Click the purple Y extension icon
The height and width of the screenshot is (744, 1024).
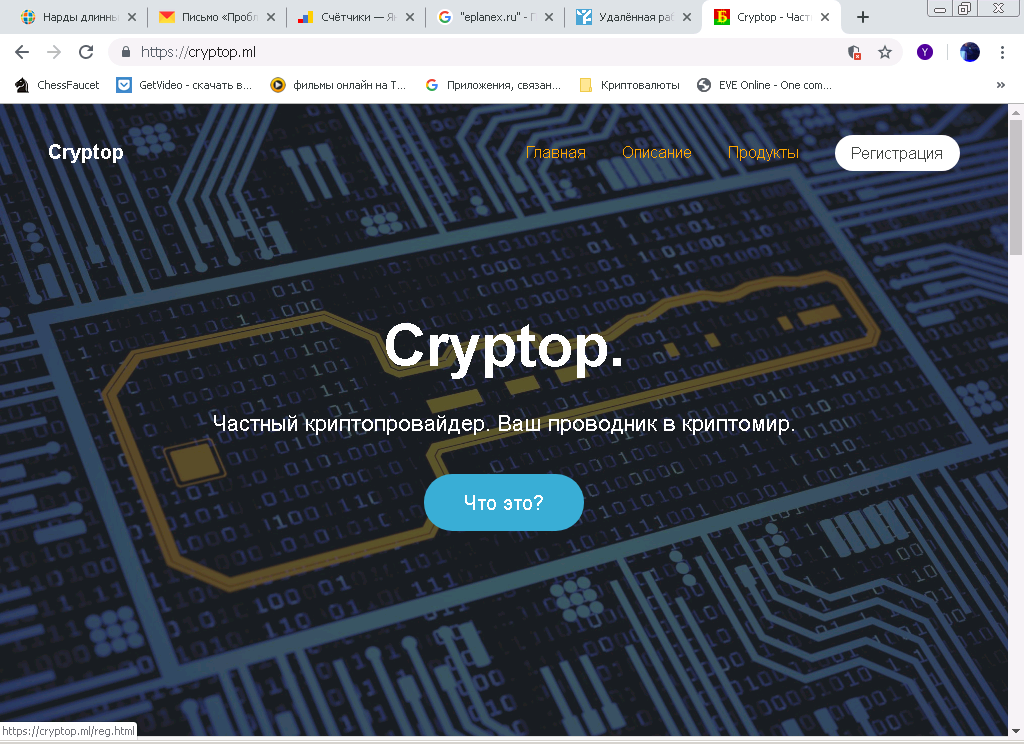[925, 52]
